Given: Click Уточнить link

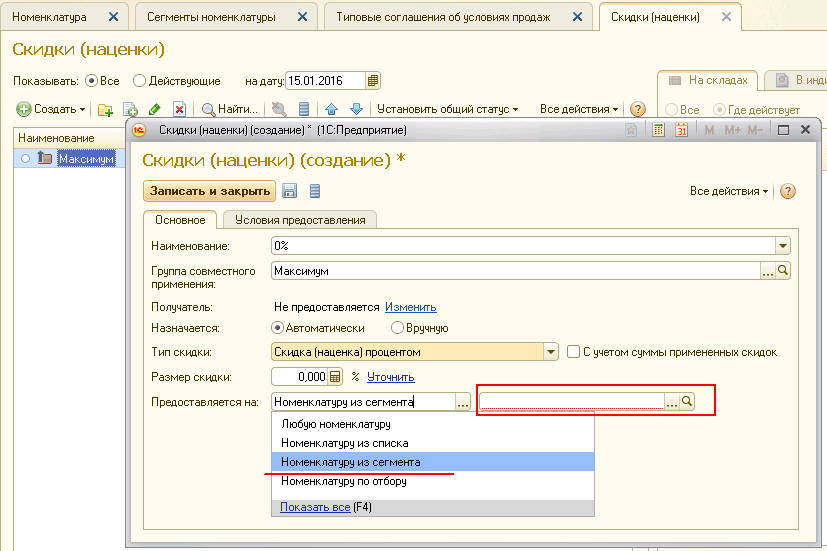Looking at the screenshot, I should tap(390, 377).
